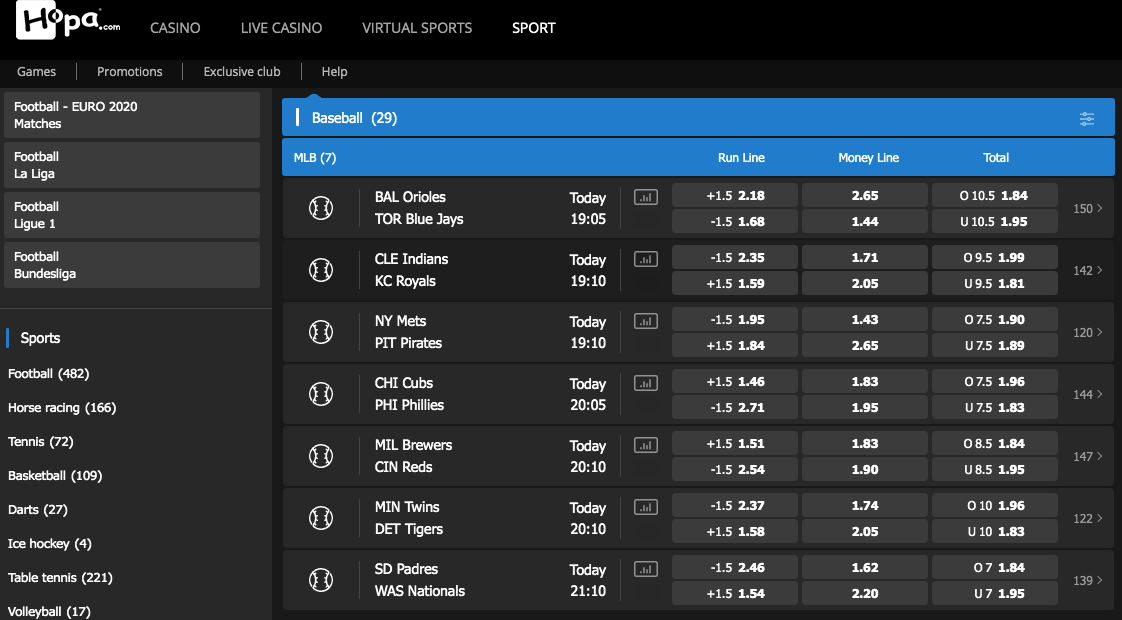
Task: Bet PHI Phillies -1.5 run line 2.71
Action: click(x=735, y=407)
